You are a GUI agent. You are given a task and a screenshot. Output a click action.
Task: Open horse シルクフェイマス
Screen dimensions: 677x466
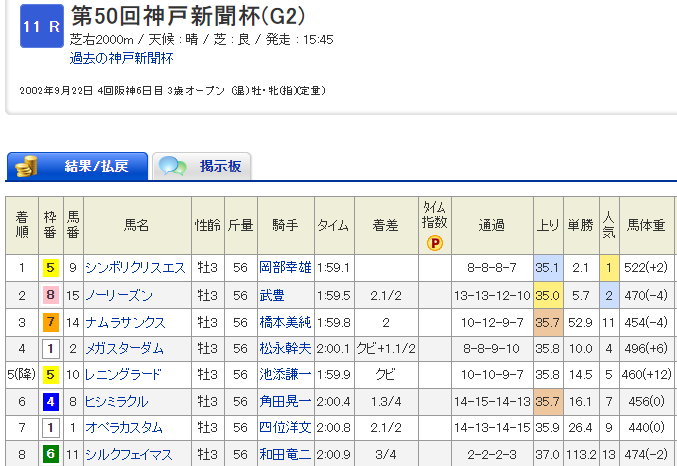click(129, 454)
